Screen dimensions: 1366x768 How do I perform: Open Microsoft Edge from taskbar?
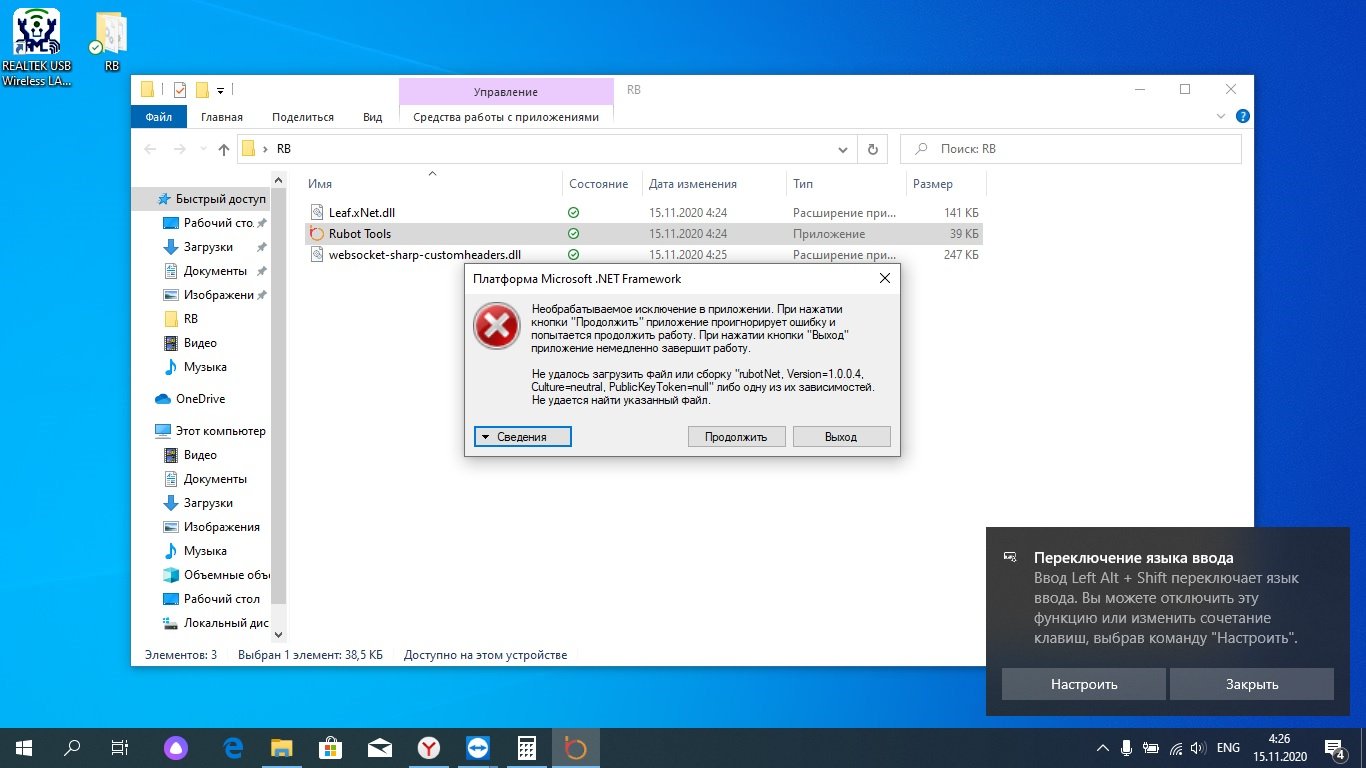point(234,747)
